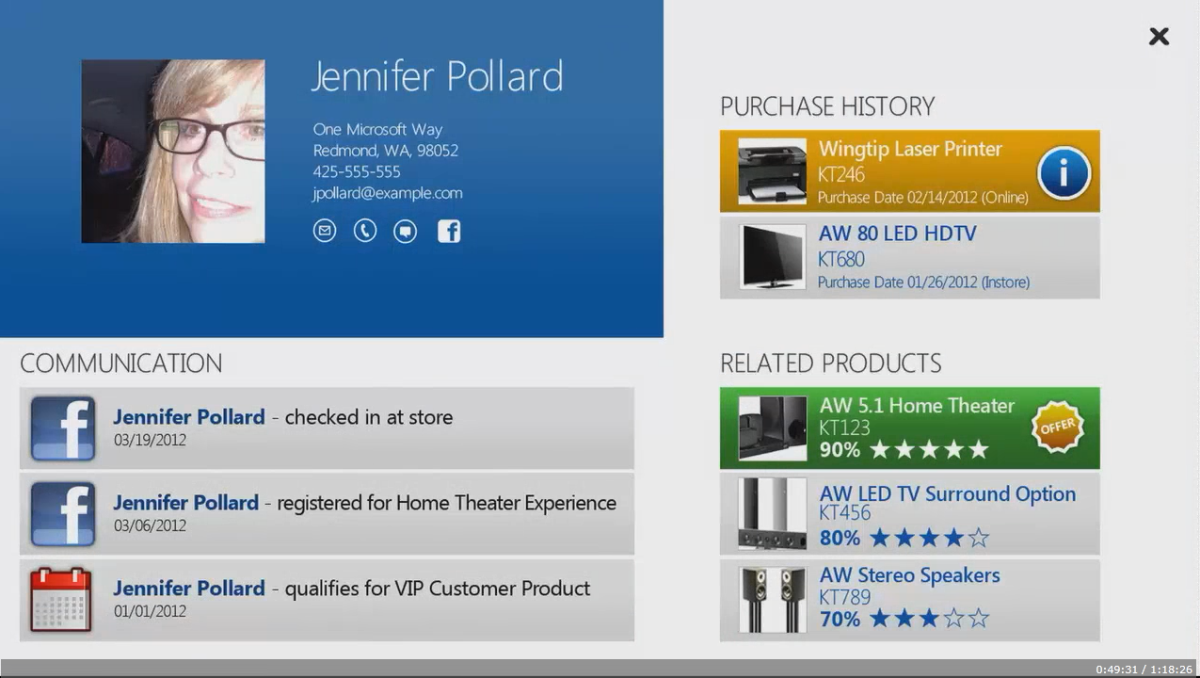Click the COMMUNICATION section heading
The width and height of the screenshot is (1200, 678).
click(x=121, y=363)
